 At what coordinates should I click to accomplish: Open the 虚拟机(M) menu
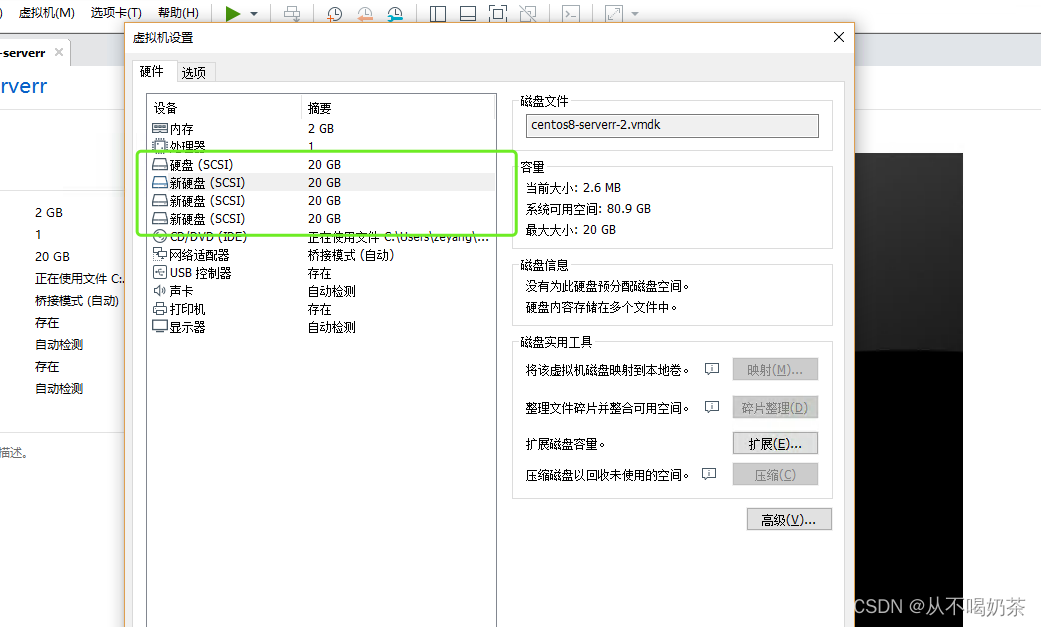point(46,13)
